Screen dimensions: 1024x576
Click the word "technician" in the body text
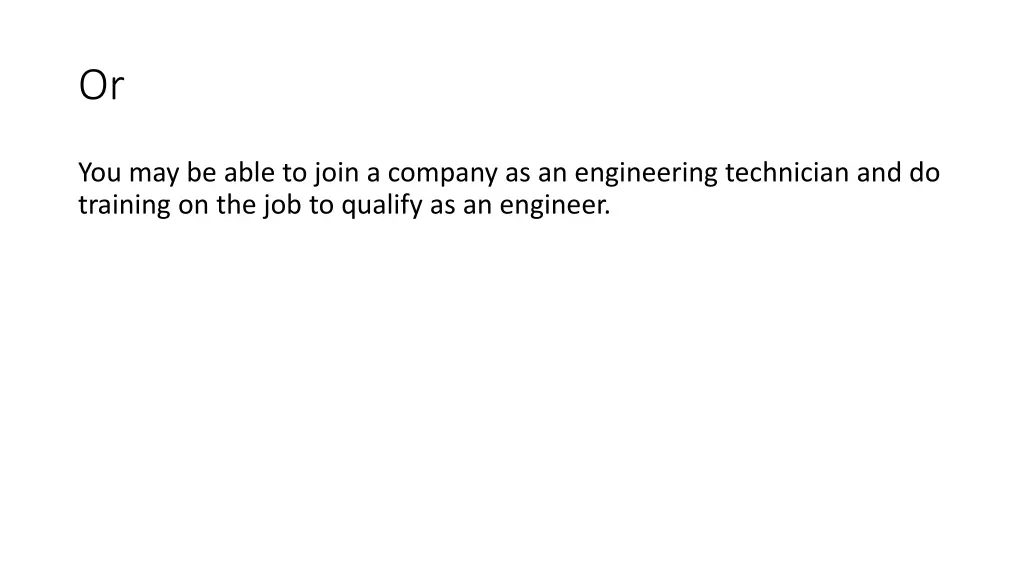[787, 172]
